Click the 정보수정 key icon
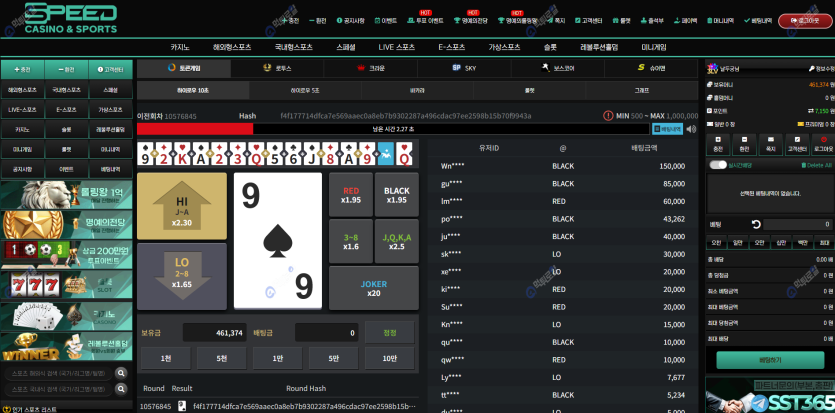835x413 pixels. tap(812, 69)
